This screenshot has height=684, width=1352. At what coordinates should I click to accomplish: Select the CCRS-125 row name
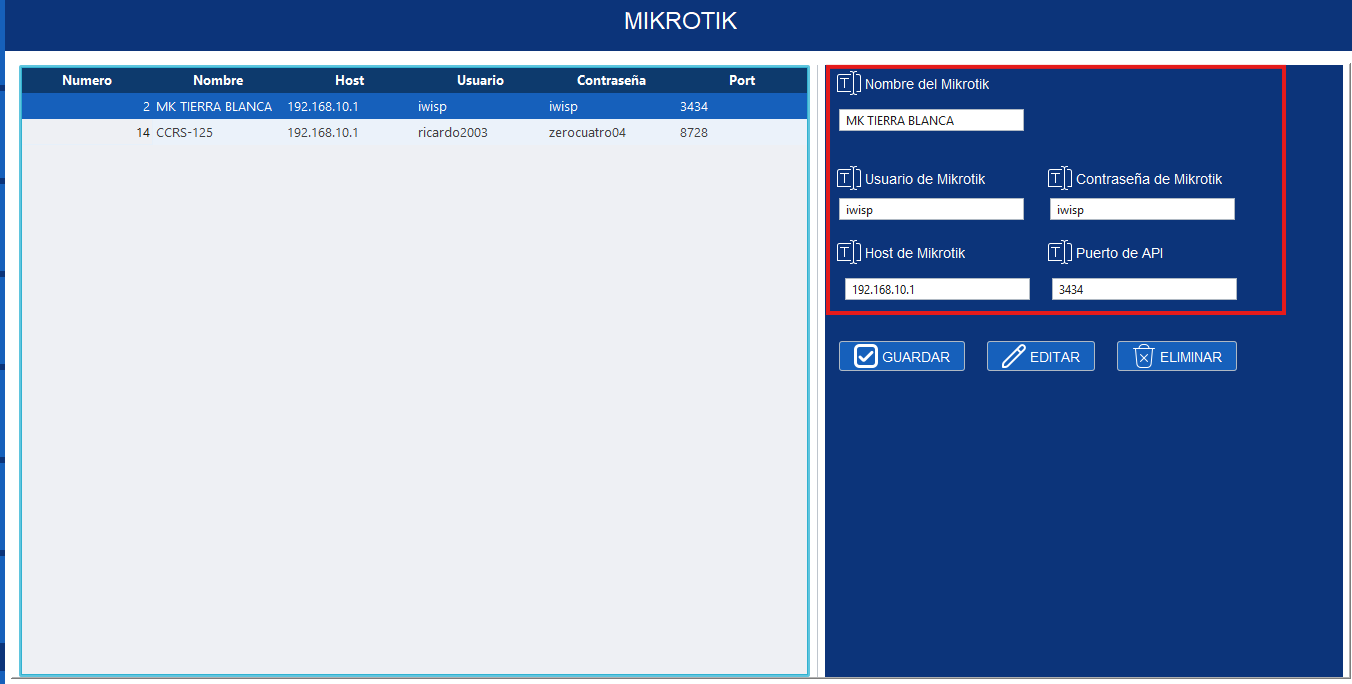click(x=185, y=132)
